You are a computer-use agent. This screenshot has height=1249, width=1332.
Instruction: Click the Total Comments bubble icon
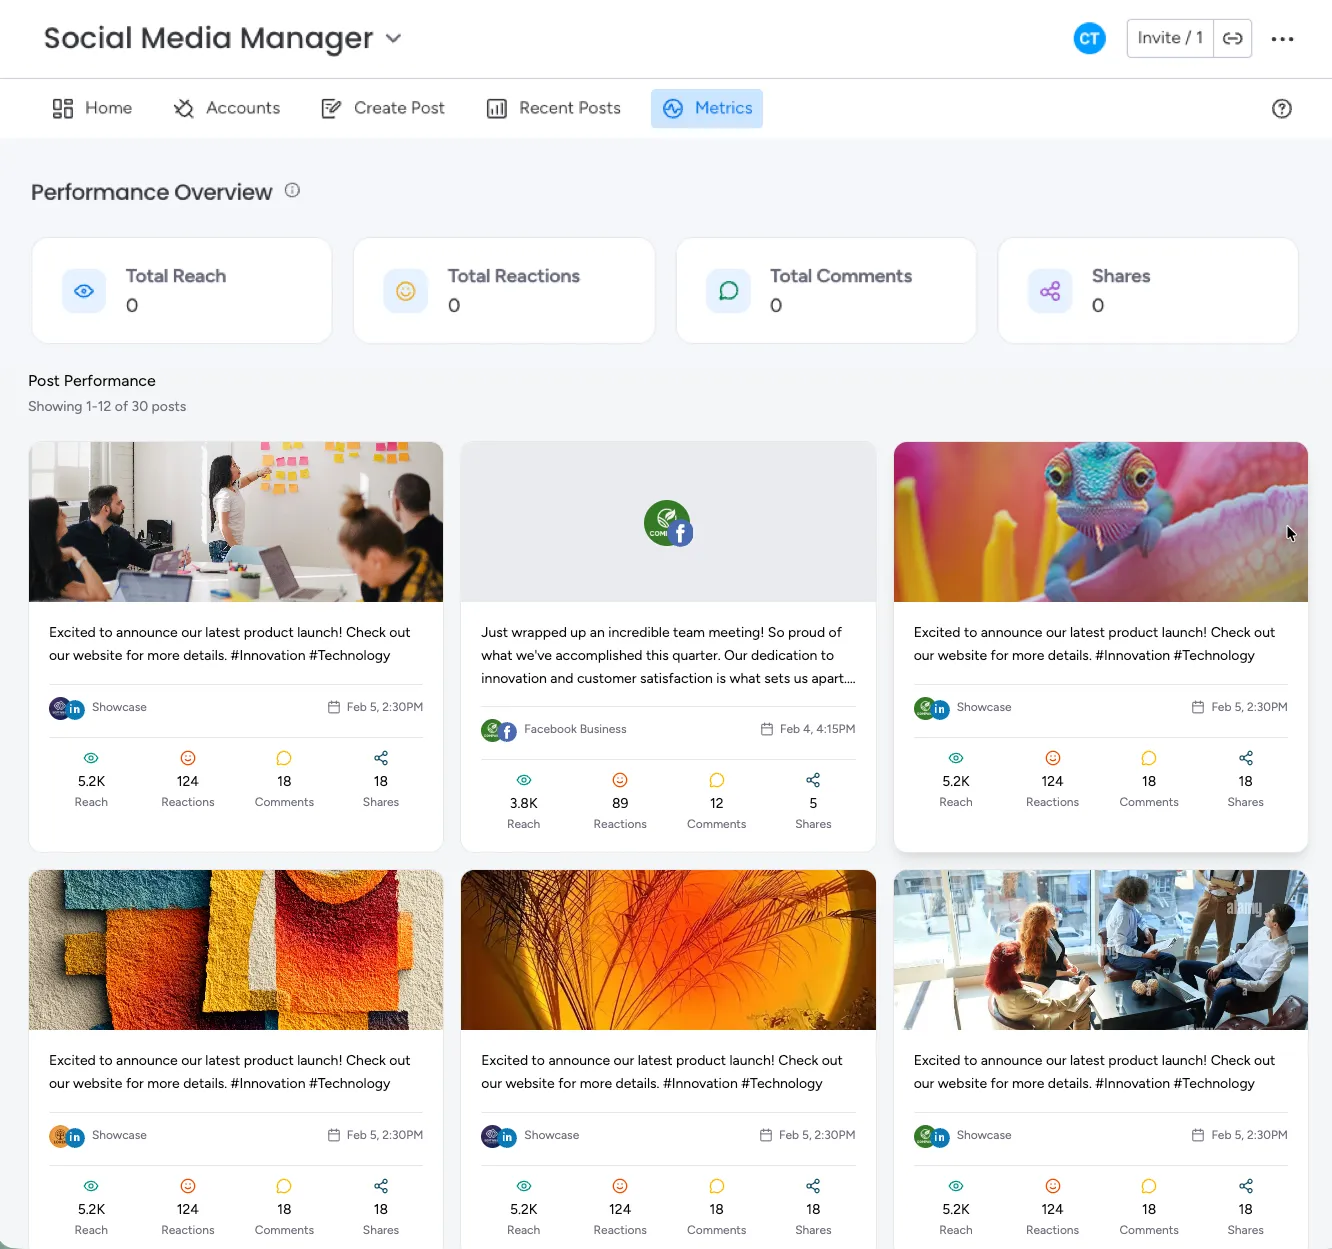[x=728, y=291]
